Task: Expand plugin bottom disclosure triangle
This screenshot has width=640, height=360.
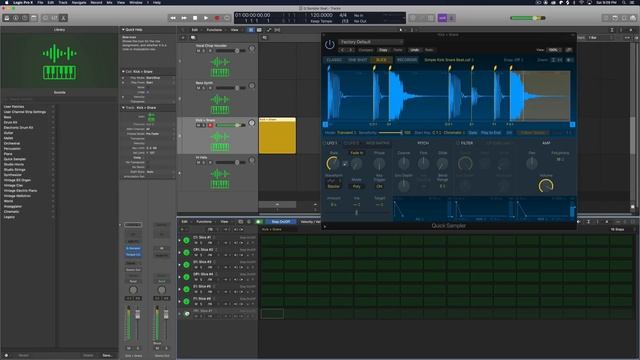Action: [325, 226]
